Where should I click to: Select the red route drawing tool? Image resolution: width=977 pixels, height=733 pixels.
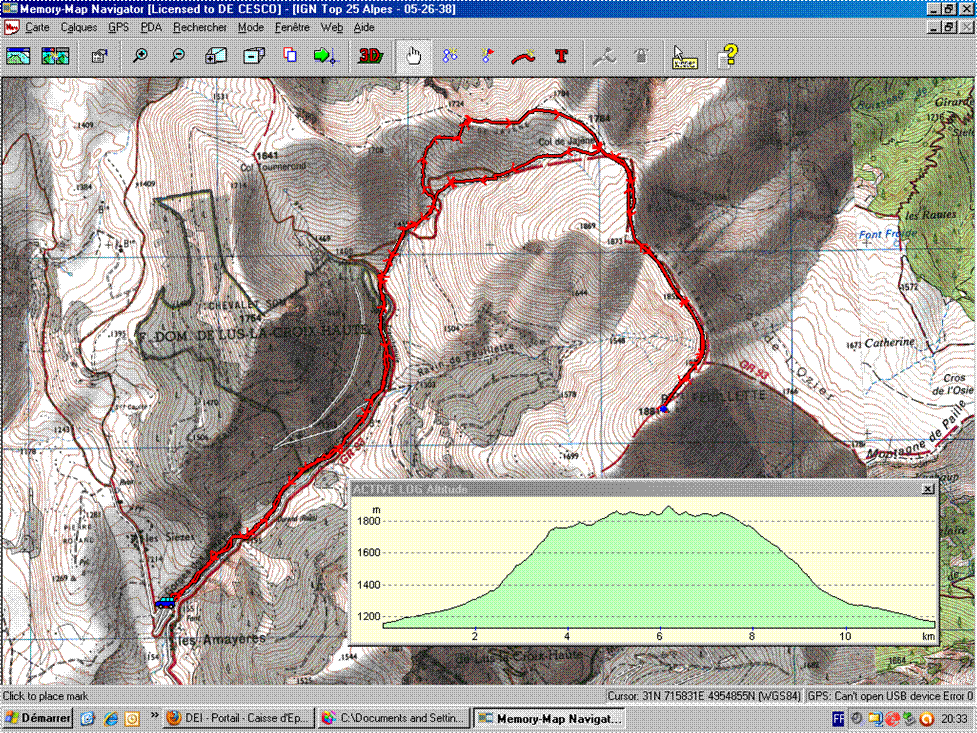click(x=523, y=57)
